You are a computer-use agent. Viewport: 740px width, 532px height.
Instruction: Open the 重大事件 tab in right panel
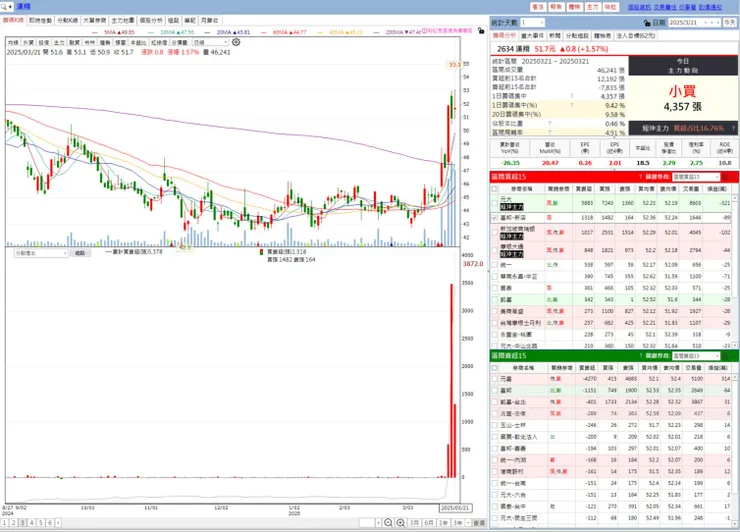click(532, 35)
